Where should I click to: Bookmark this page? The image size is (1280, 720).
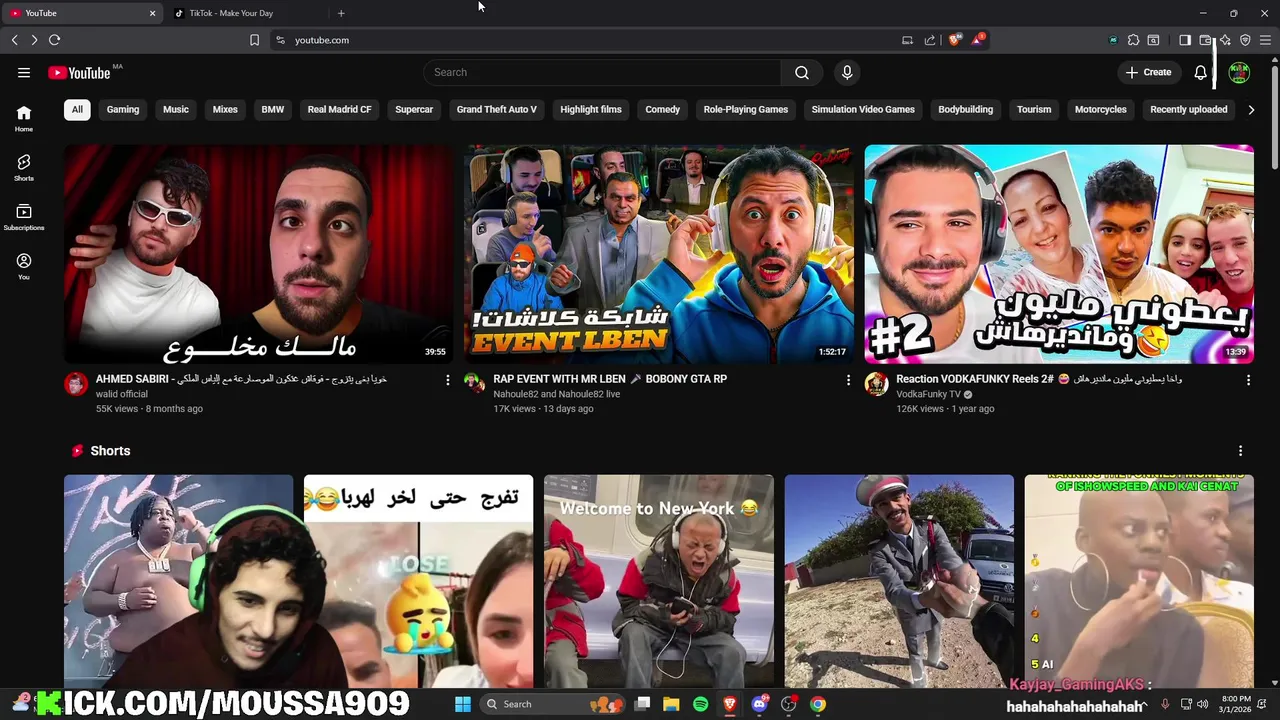[254, 40]
